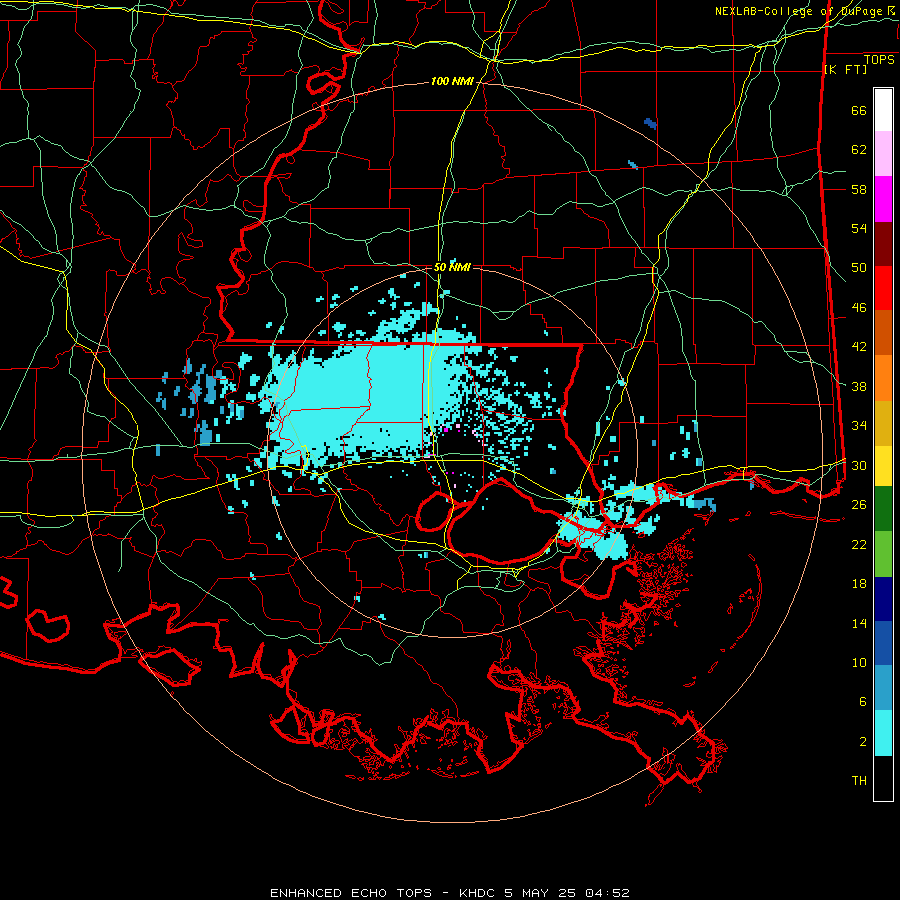Click the 'TOPS' legend title
Image resolution: width=900 pixels, height=900 pixels.
click(x=879, y=60)
